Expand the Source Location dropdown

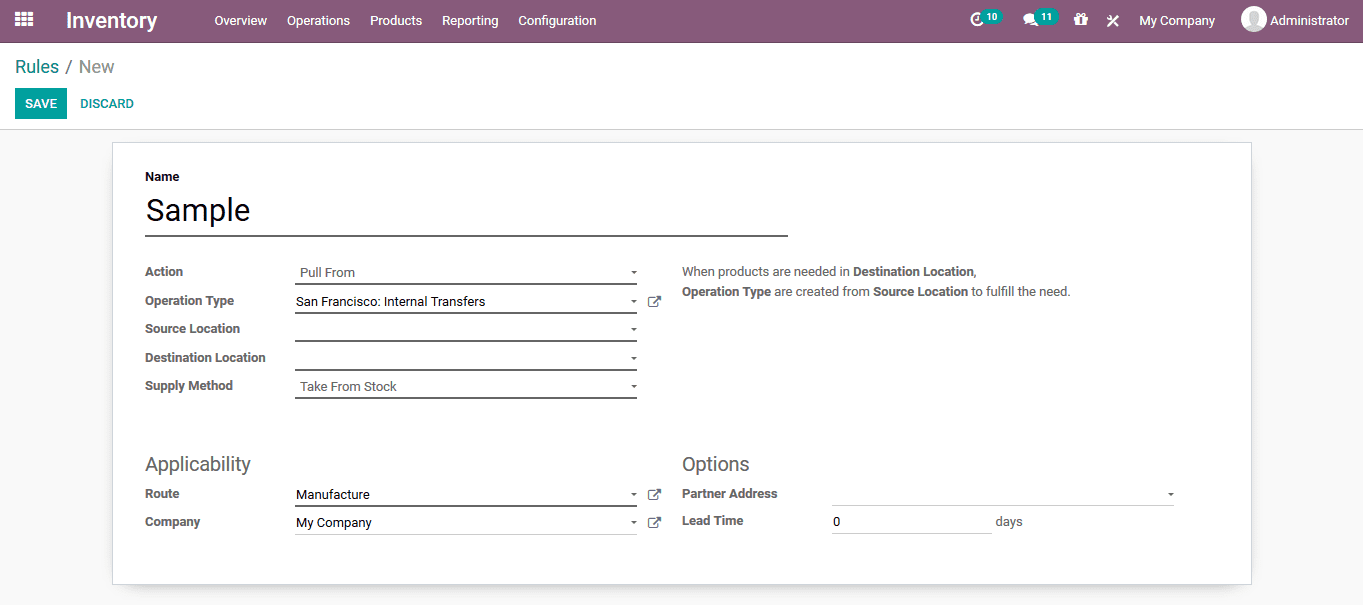pyautogui.click(x=632, y=329)
